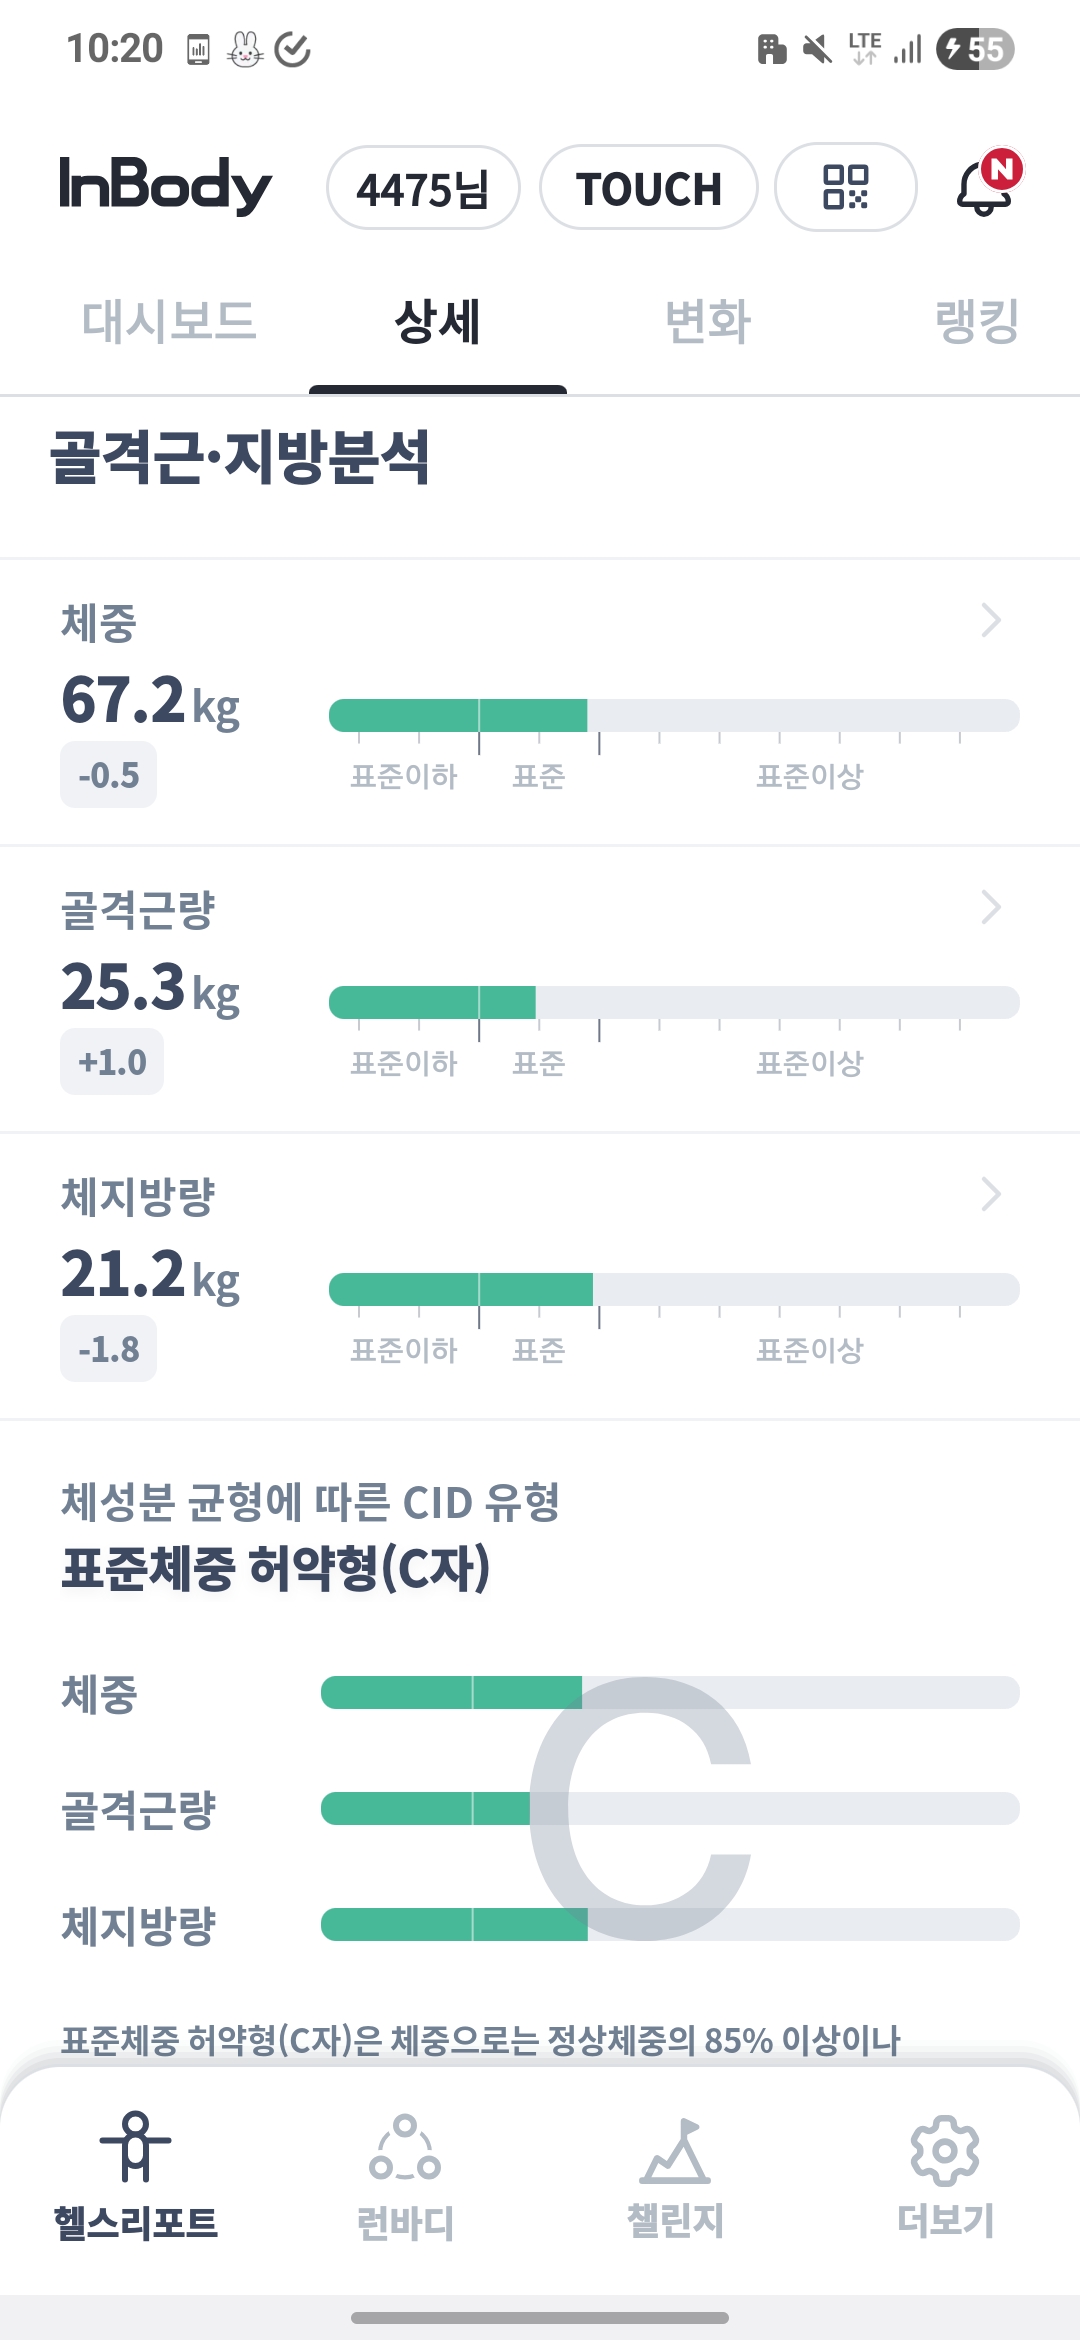Open the notifications bell
The image size is (1080, 2340).
click(985, 186)
